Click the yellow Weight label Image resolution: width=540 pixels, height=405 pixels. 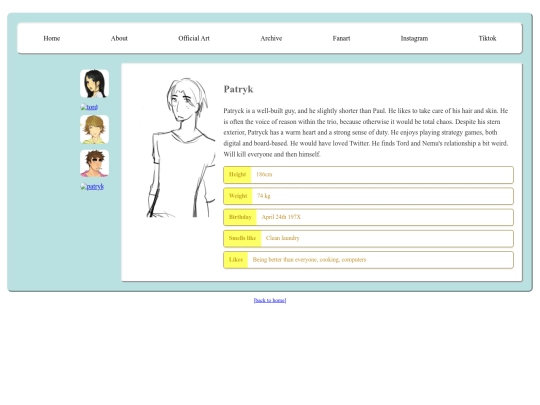tap(238, 196)
